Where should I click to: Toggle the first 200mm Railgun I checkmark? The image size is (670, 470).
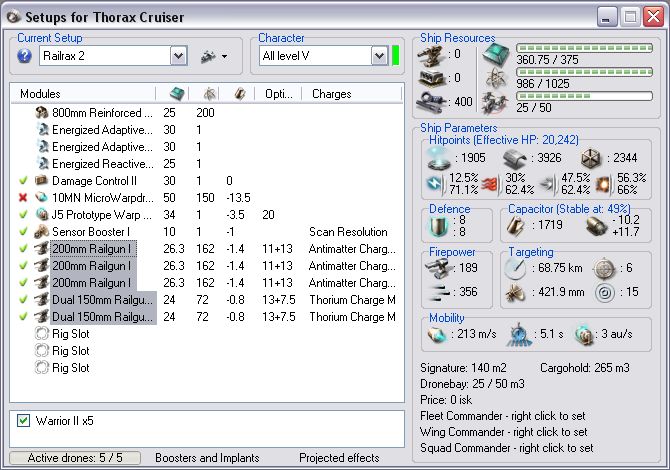[x=23, y=248]
